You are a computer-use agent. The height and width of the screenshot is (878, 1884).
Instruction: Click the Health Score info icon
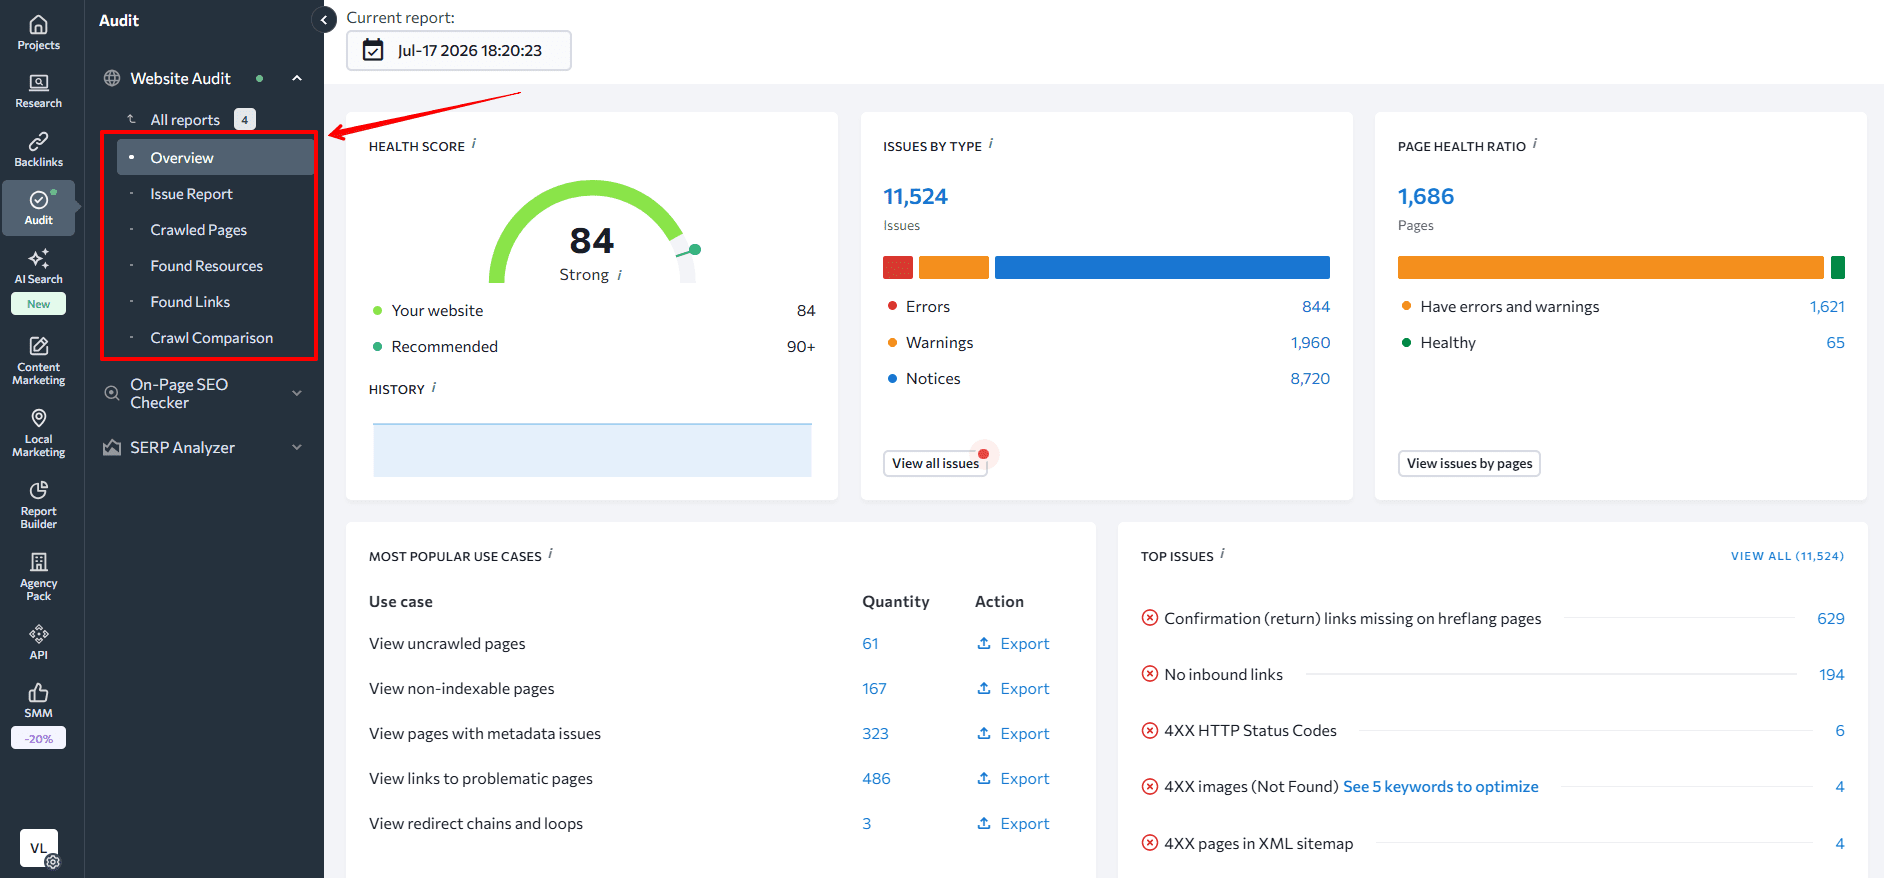tap(474, 144)
